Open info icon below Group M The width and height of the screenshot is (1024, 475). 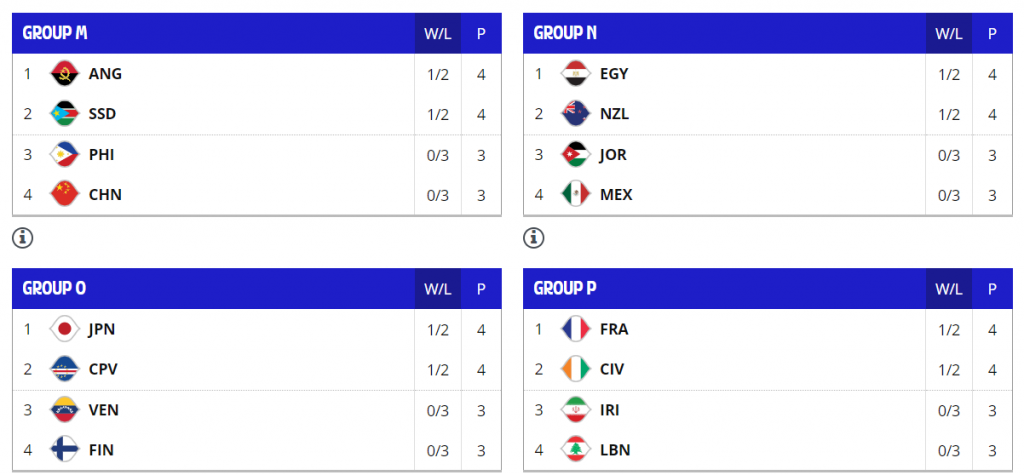click(22, 238)
